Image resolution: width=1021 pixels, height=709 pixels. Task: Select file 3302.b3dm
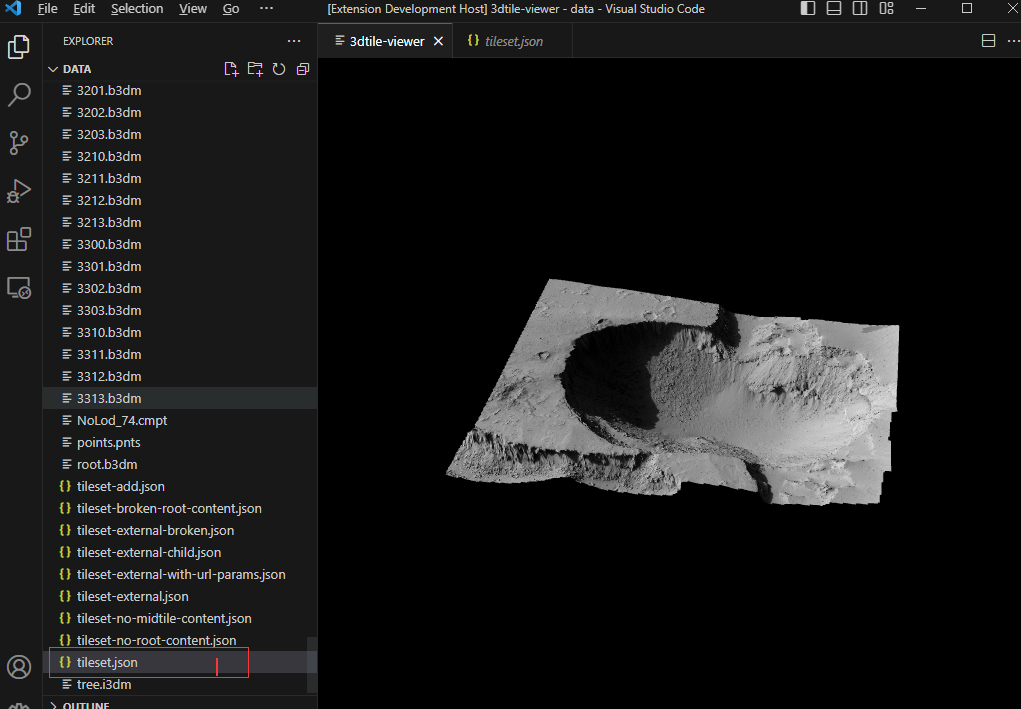180,288
